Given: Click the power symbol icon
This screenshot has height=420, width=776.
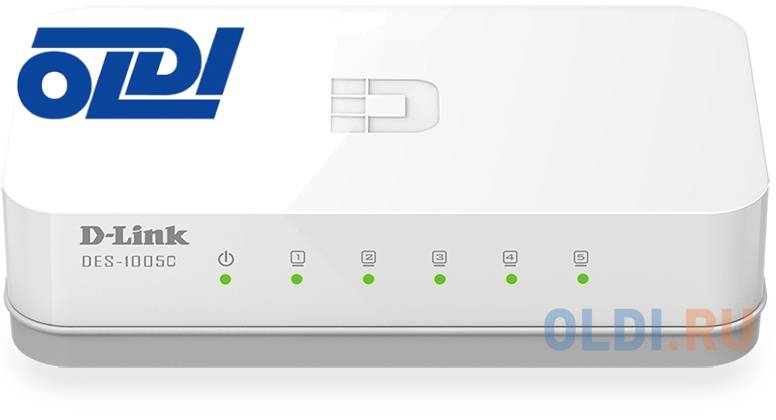Looking at the screenshot, I should 226,259.
